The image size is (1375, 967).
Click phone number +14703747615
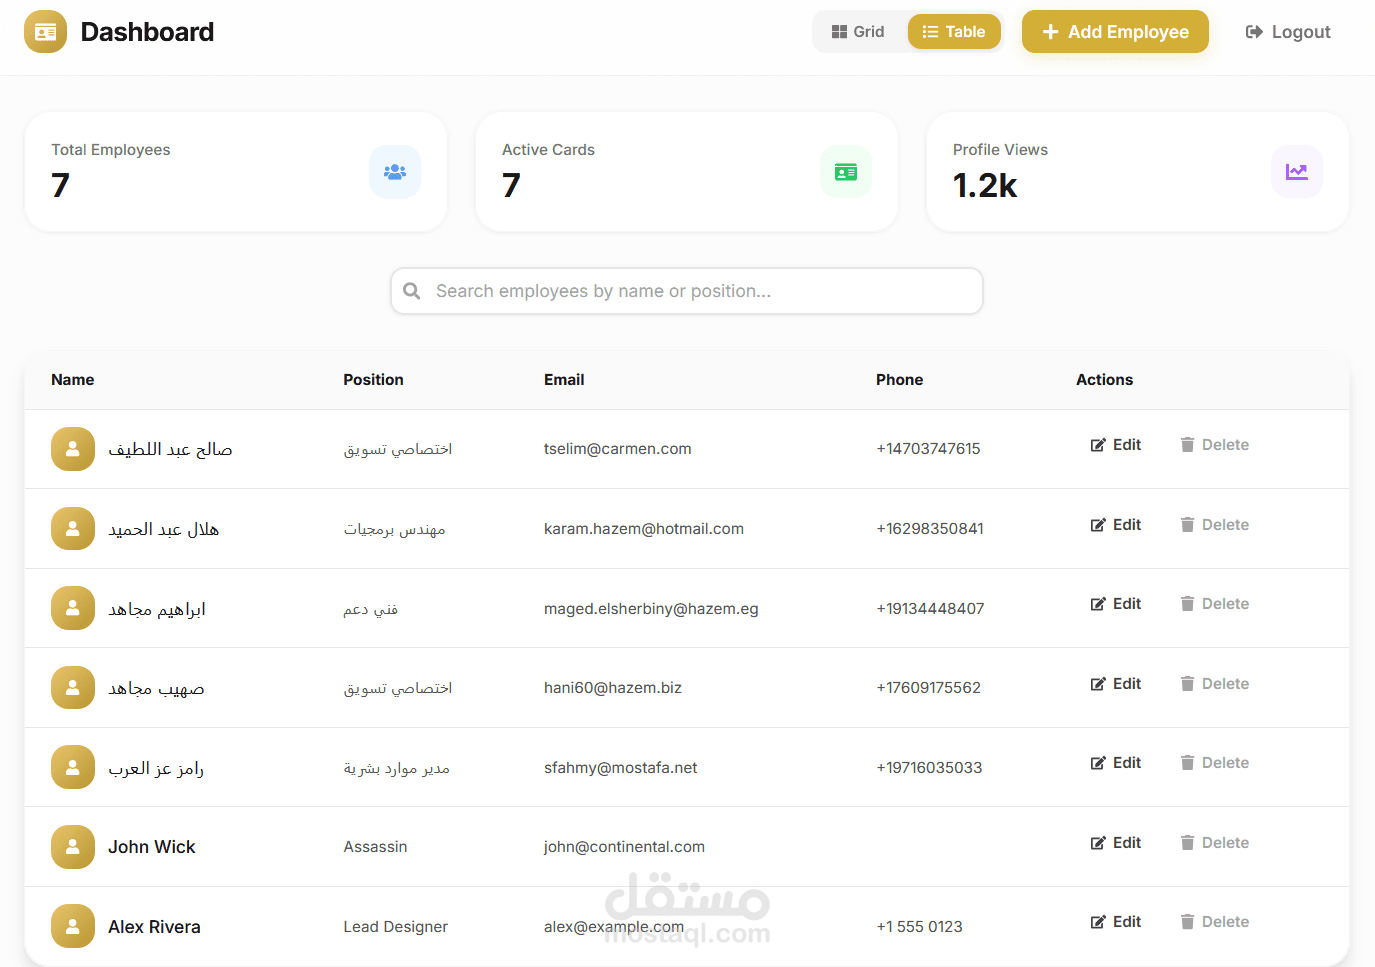click(x=928, y=449)
